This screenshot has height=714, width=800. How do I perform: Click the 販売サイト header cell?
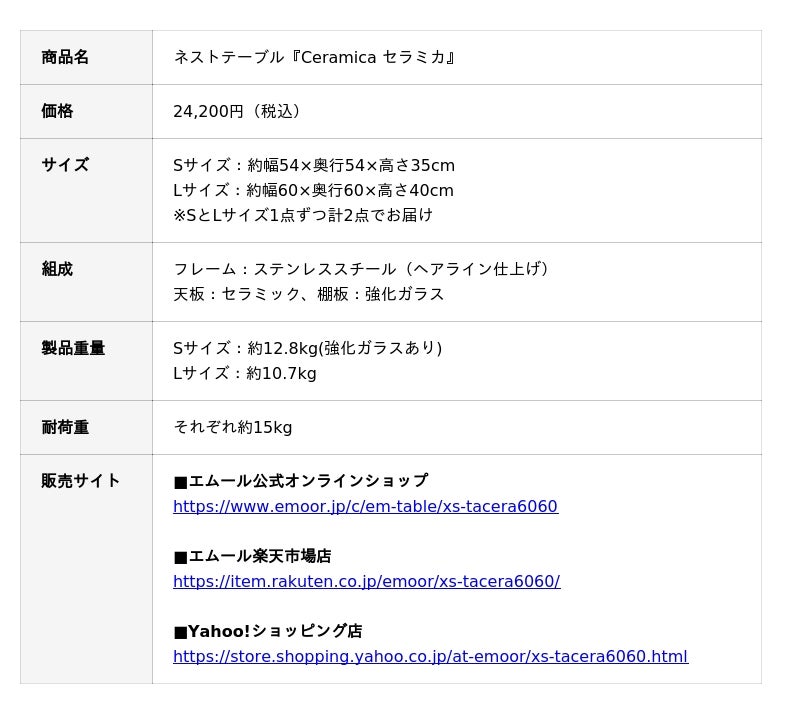[86, 569]
